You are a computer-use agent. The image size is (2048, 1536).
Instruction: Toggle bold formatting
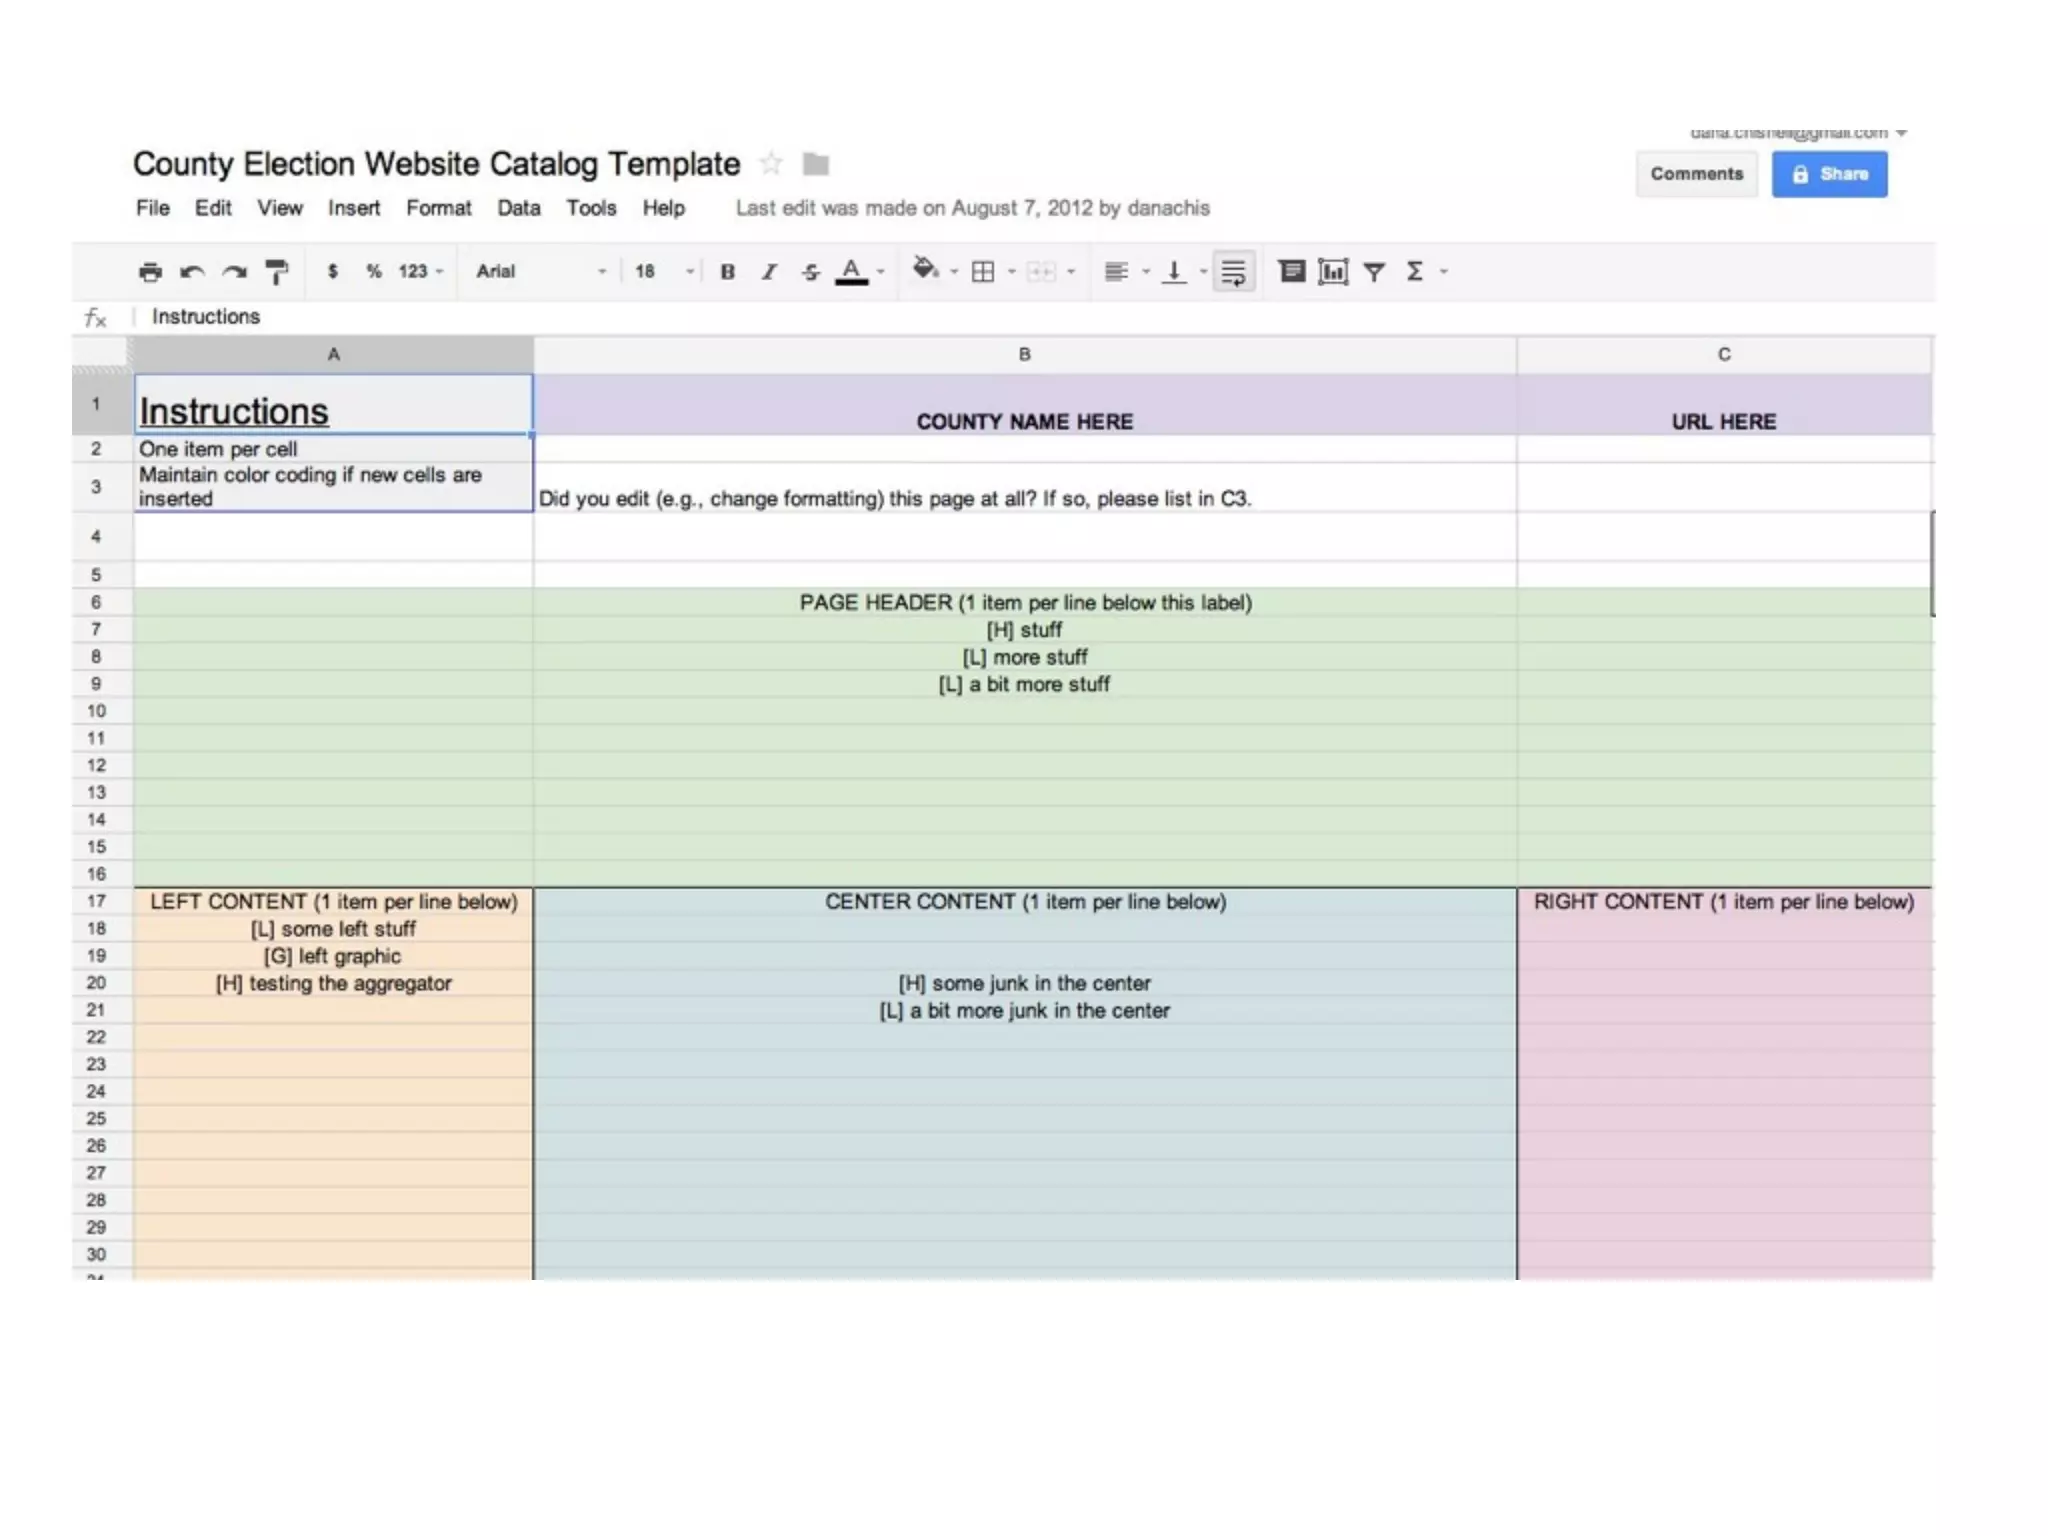[x=727, y=272]
